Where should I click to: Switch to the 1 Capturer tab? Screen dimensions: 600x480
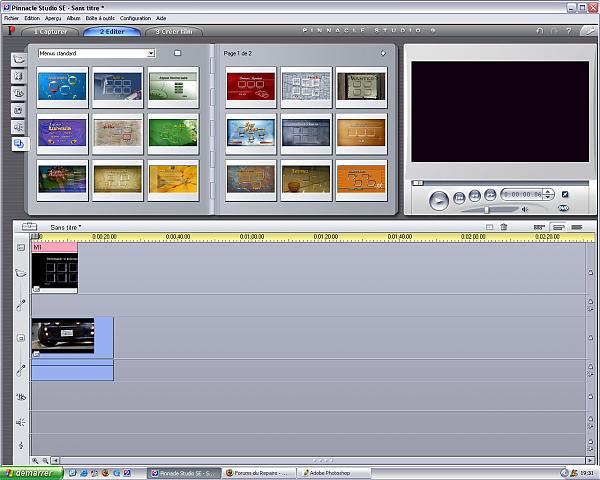[50, 31]
